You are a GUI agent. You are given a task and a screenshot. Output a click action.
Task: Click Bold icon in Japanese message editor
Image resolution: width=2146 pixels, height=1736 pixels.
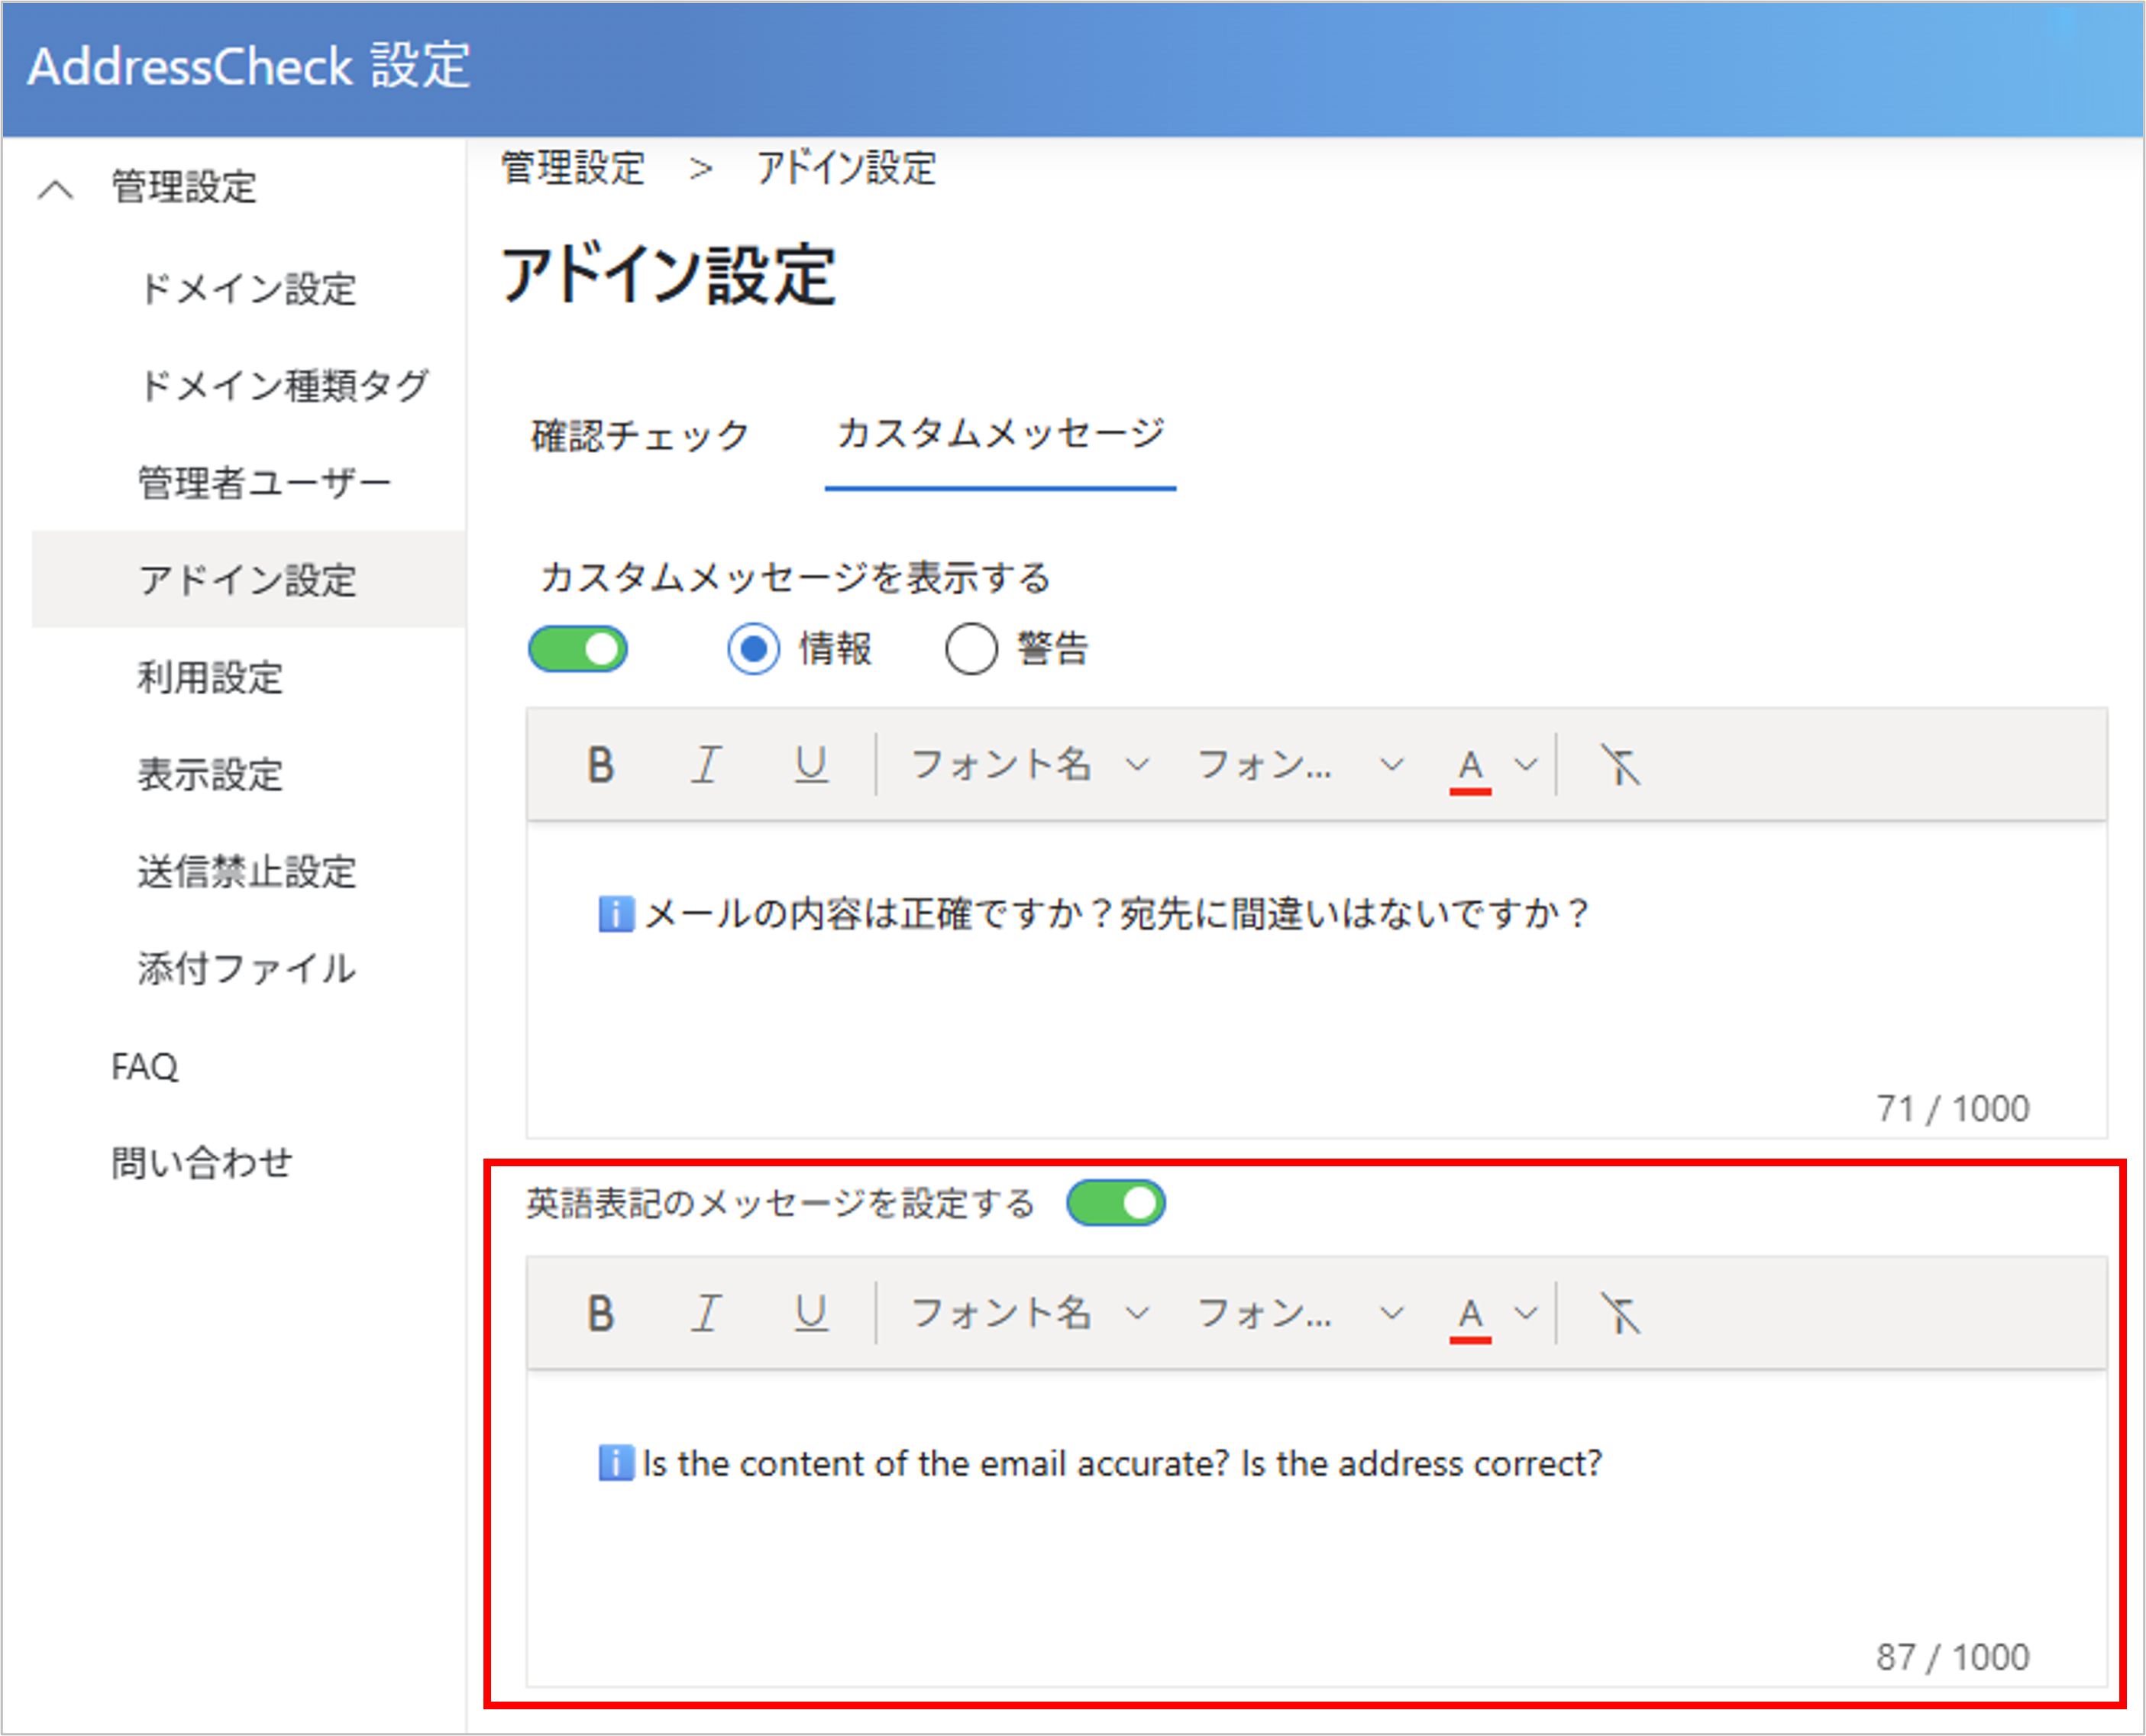600,766
